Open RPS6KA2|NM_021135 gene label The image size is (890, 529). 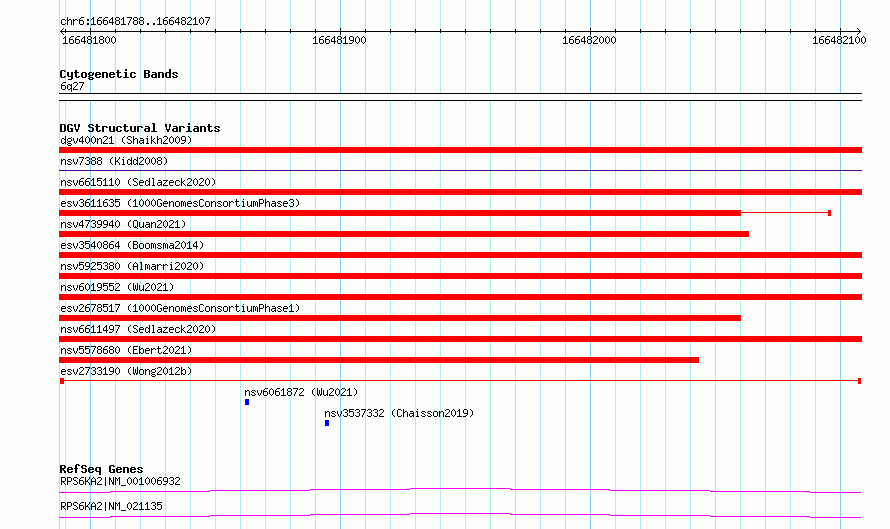pos(111,506)
